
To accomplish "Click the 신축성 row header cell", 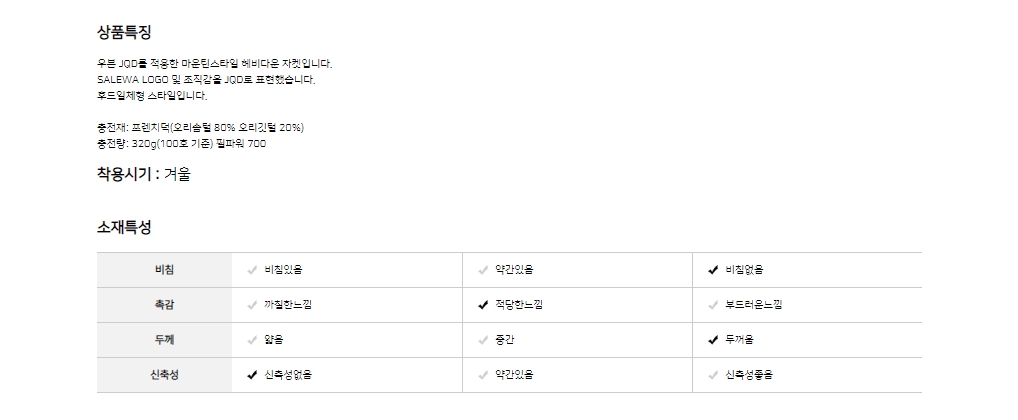I will 164,375.
